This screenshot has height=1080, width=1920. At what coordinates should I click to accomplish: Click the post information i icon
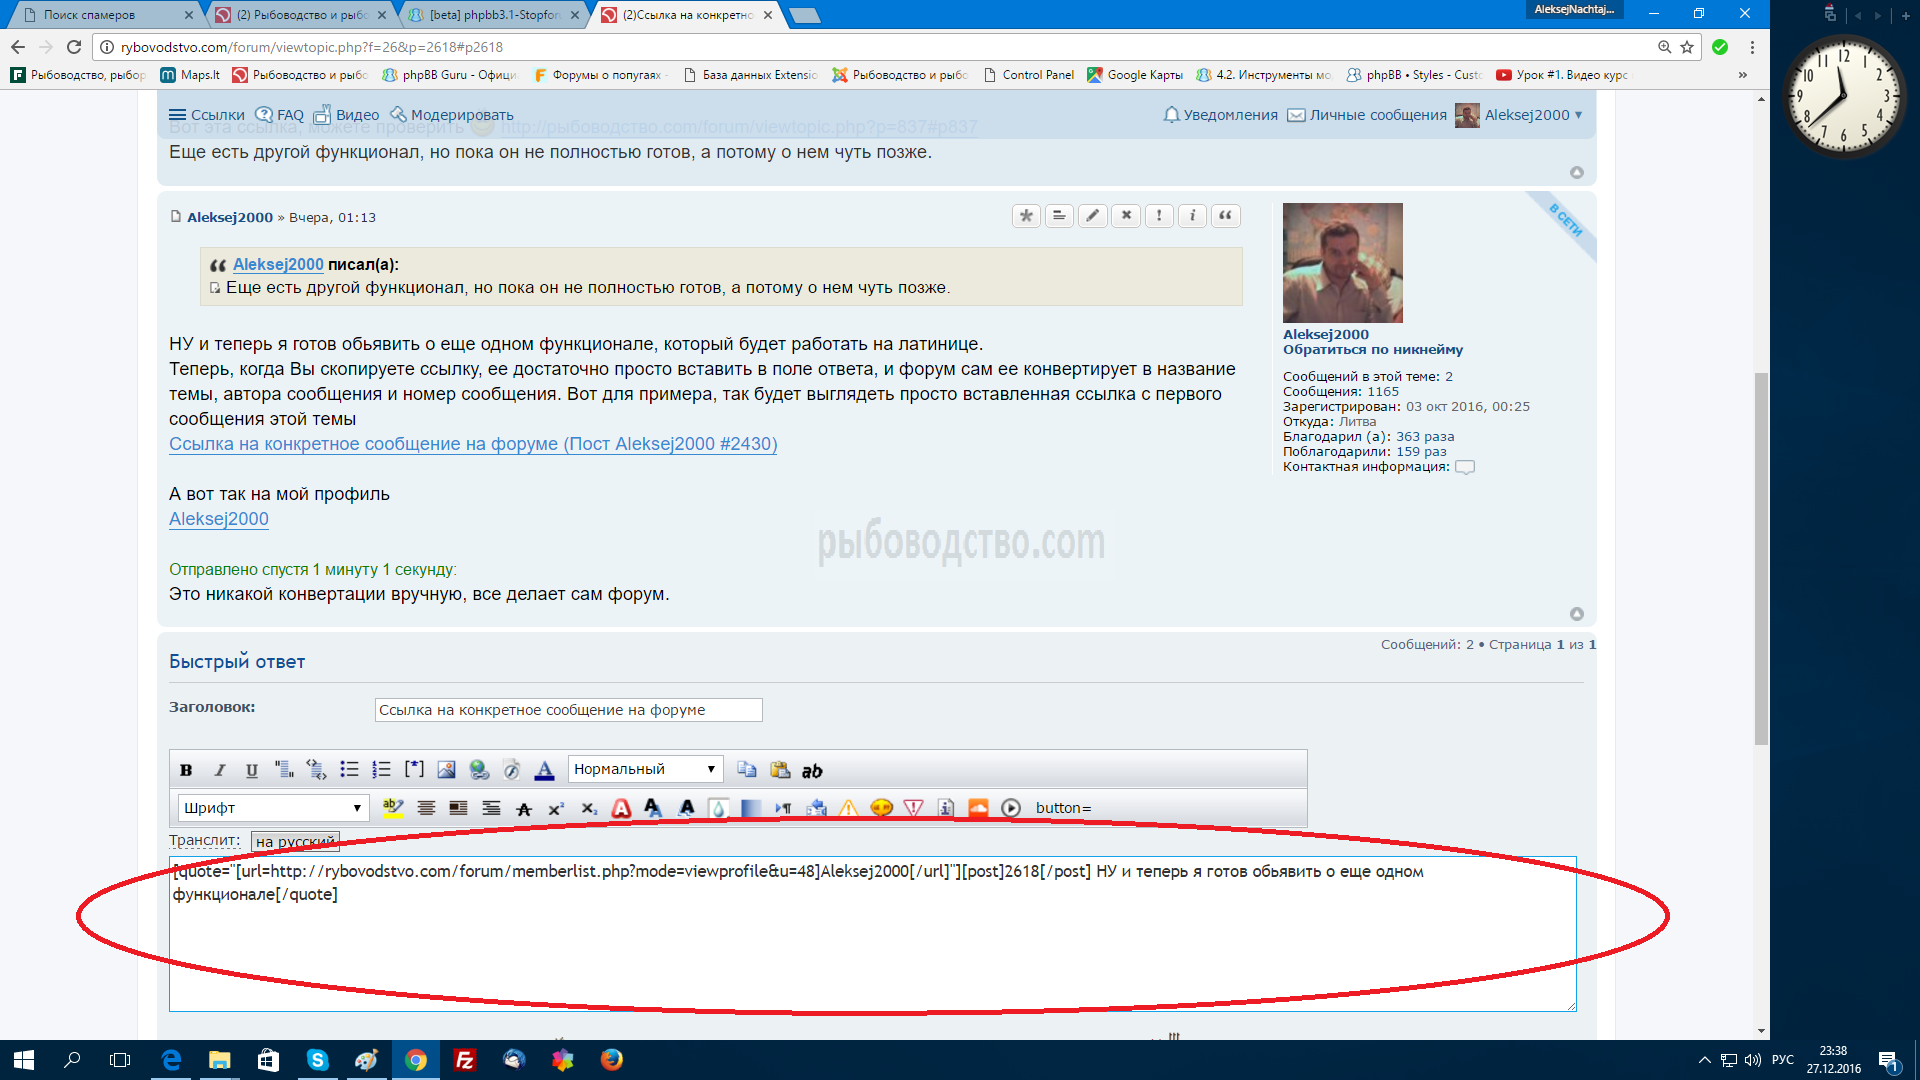coord(1192,216)
